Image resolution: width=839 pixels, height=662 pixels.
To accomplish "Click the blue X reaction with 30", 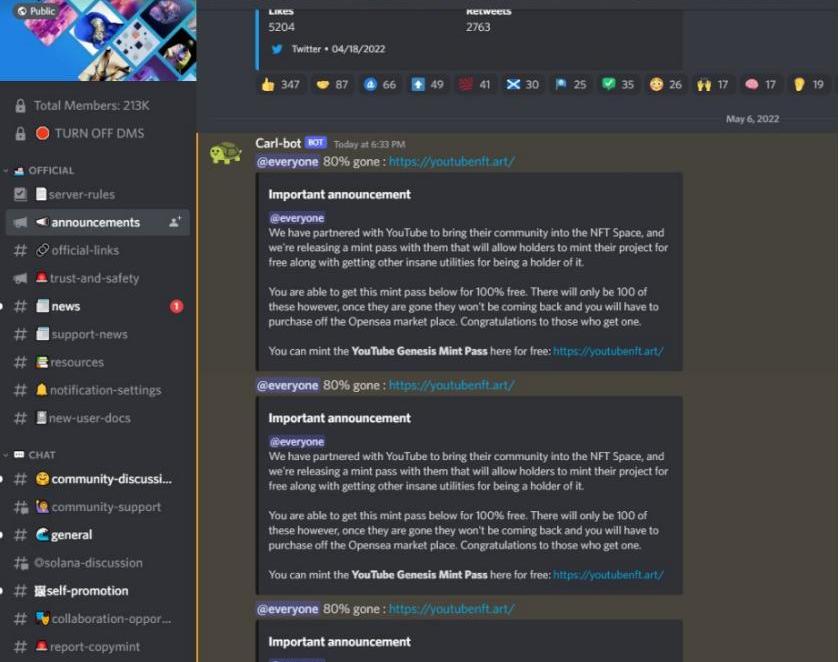I will tap(523, 85).
